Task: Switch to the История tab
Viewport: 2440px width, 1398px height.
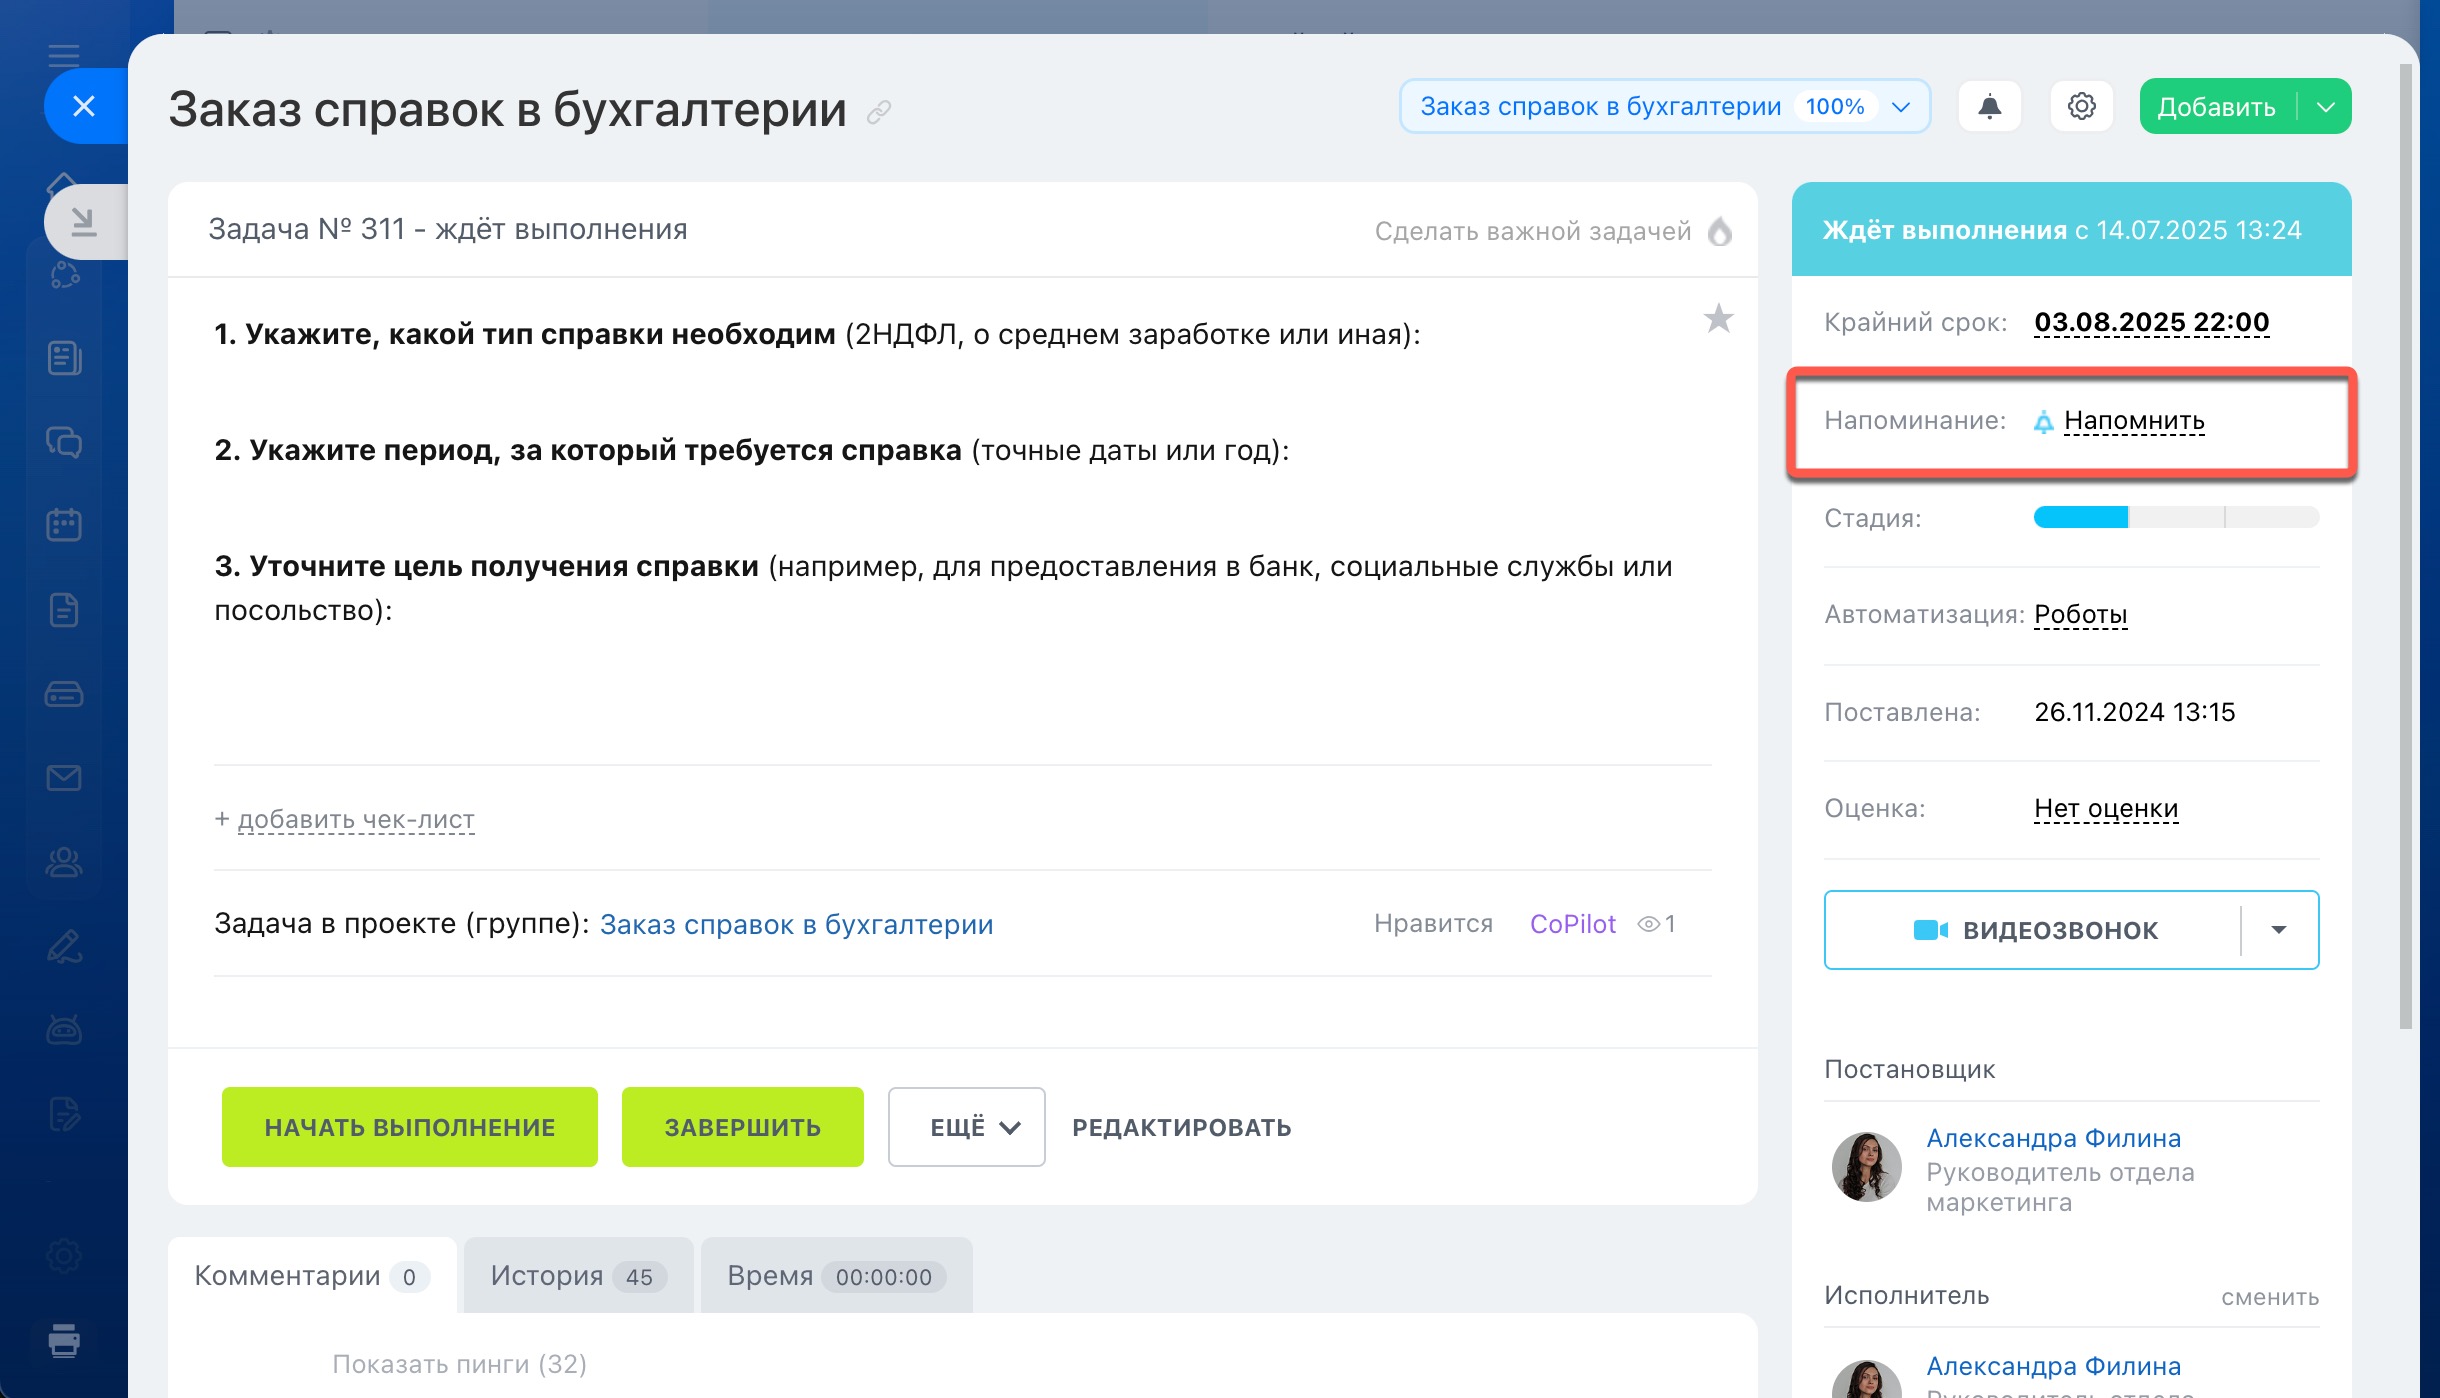Action: point(578,1276)
